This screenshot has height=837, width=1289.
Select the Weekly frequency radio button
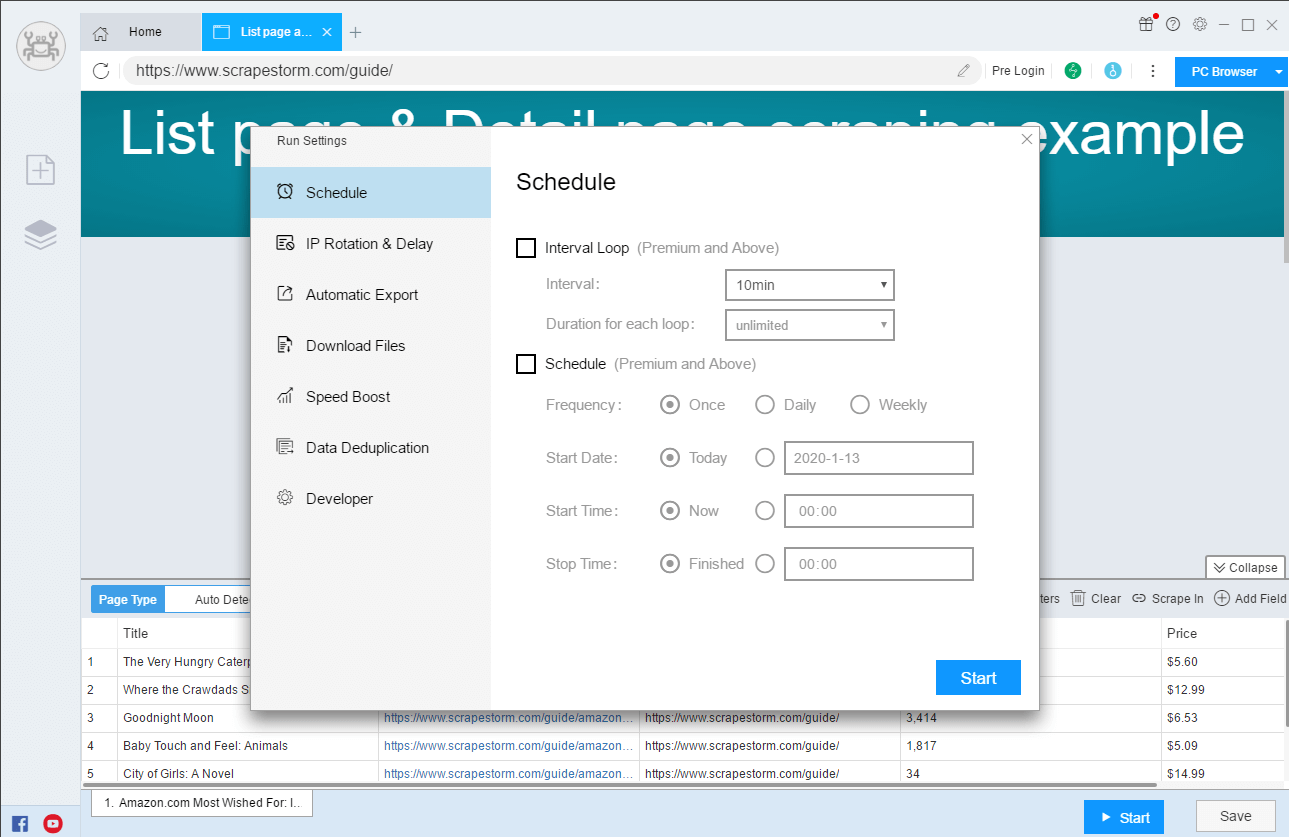pyautogui.click(x=860, y=405)
